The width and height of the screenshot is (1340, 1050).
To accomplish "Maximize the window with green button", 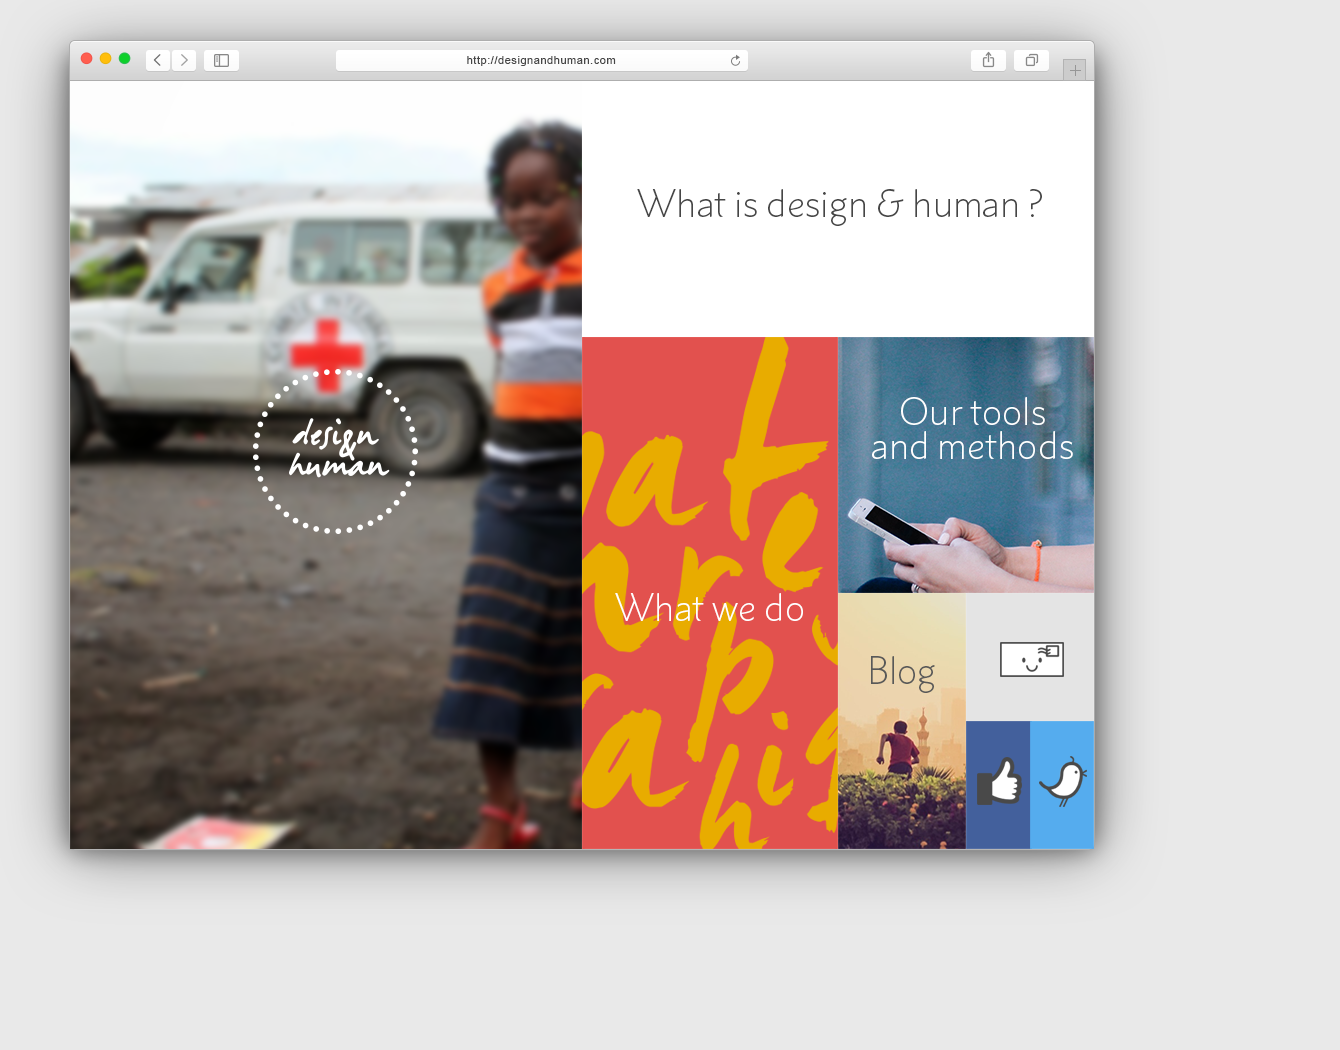I will click(124, 58).
